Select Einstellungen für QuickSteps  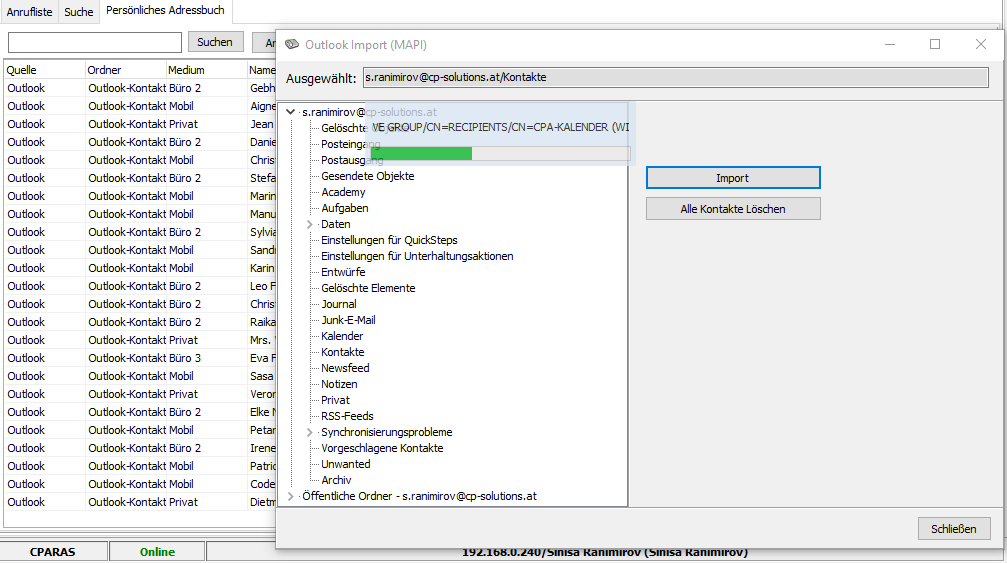click(x=389, y=240)
